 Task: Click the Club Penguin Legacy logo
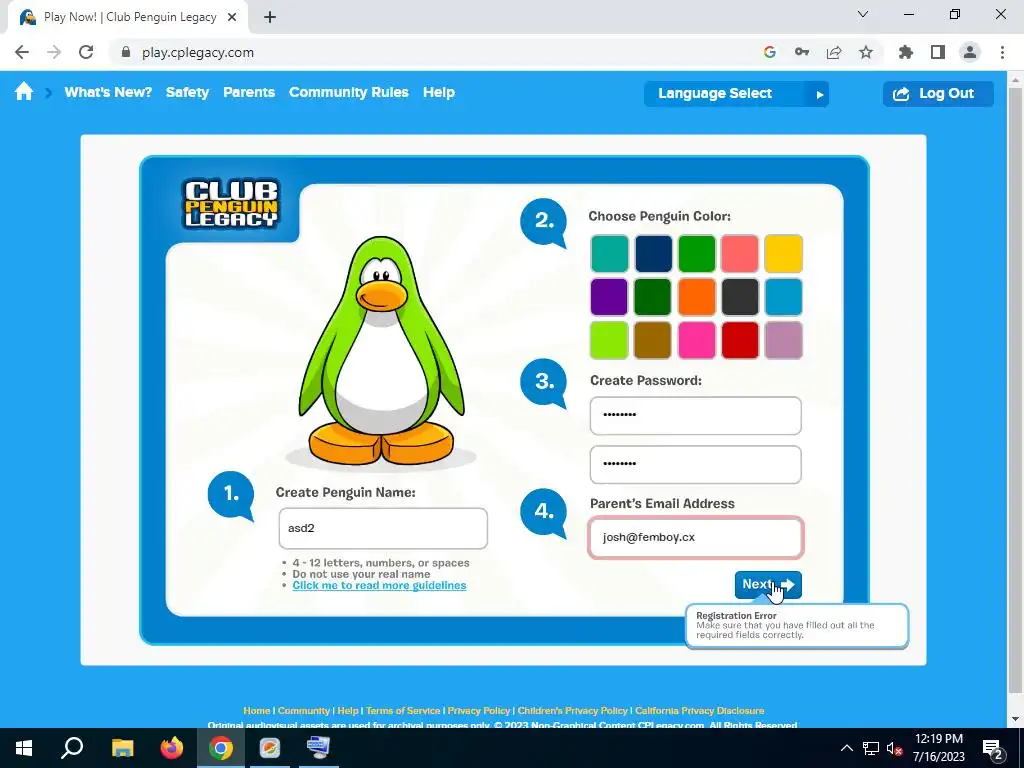pos(231,204)
